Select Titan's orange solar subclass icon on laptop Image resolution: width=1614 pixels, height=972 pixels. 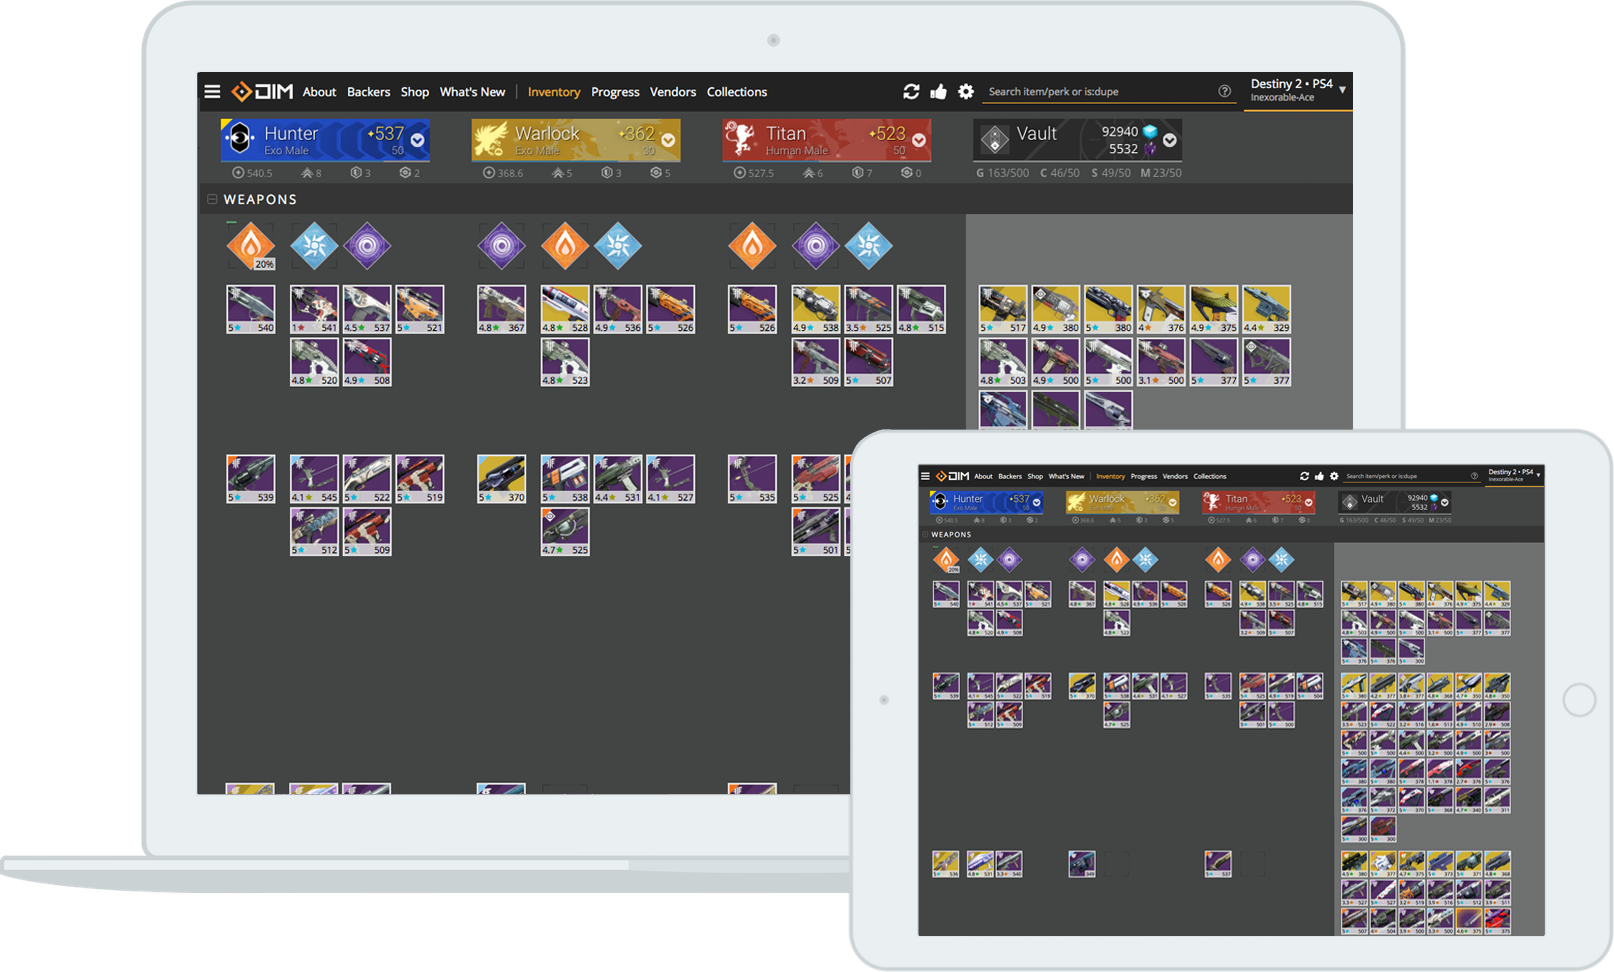(752, 246)
